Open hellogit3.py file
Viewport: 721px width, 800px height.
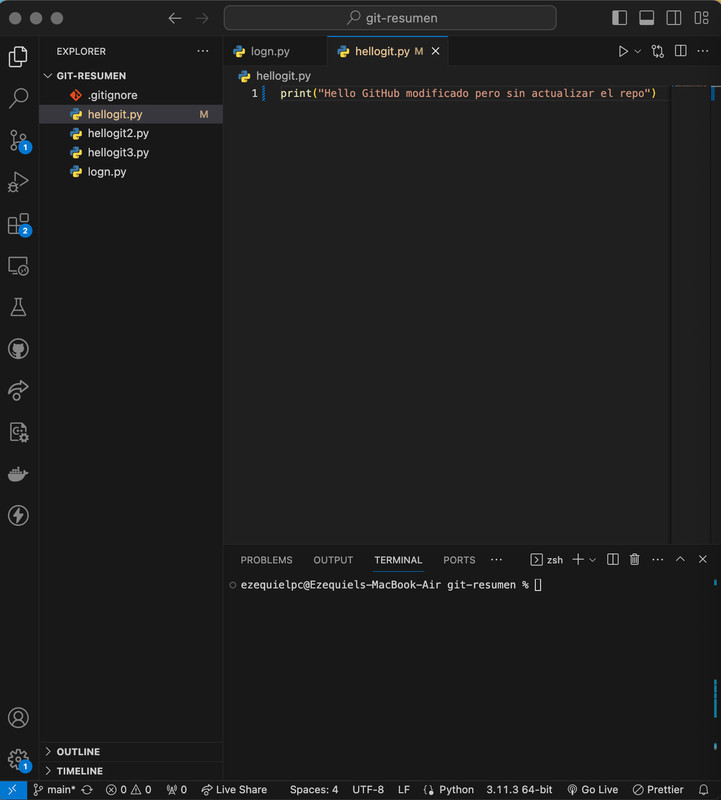tap(131, 153)
